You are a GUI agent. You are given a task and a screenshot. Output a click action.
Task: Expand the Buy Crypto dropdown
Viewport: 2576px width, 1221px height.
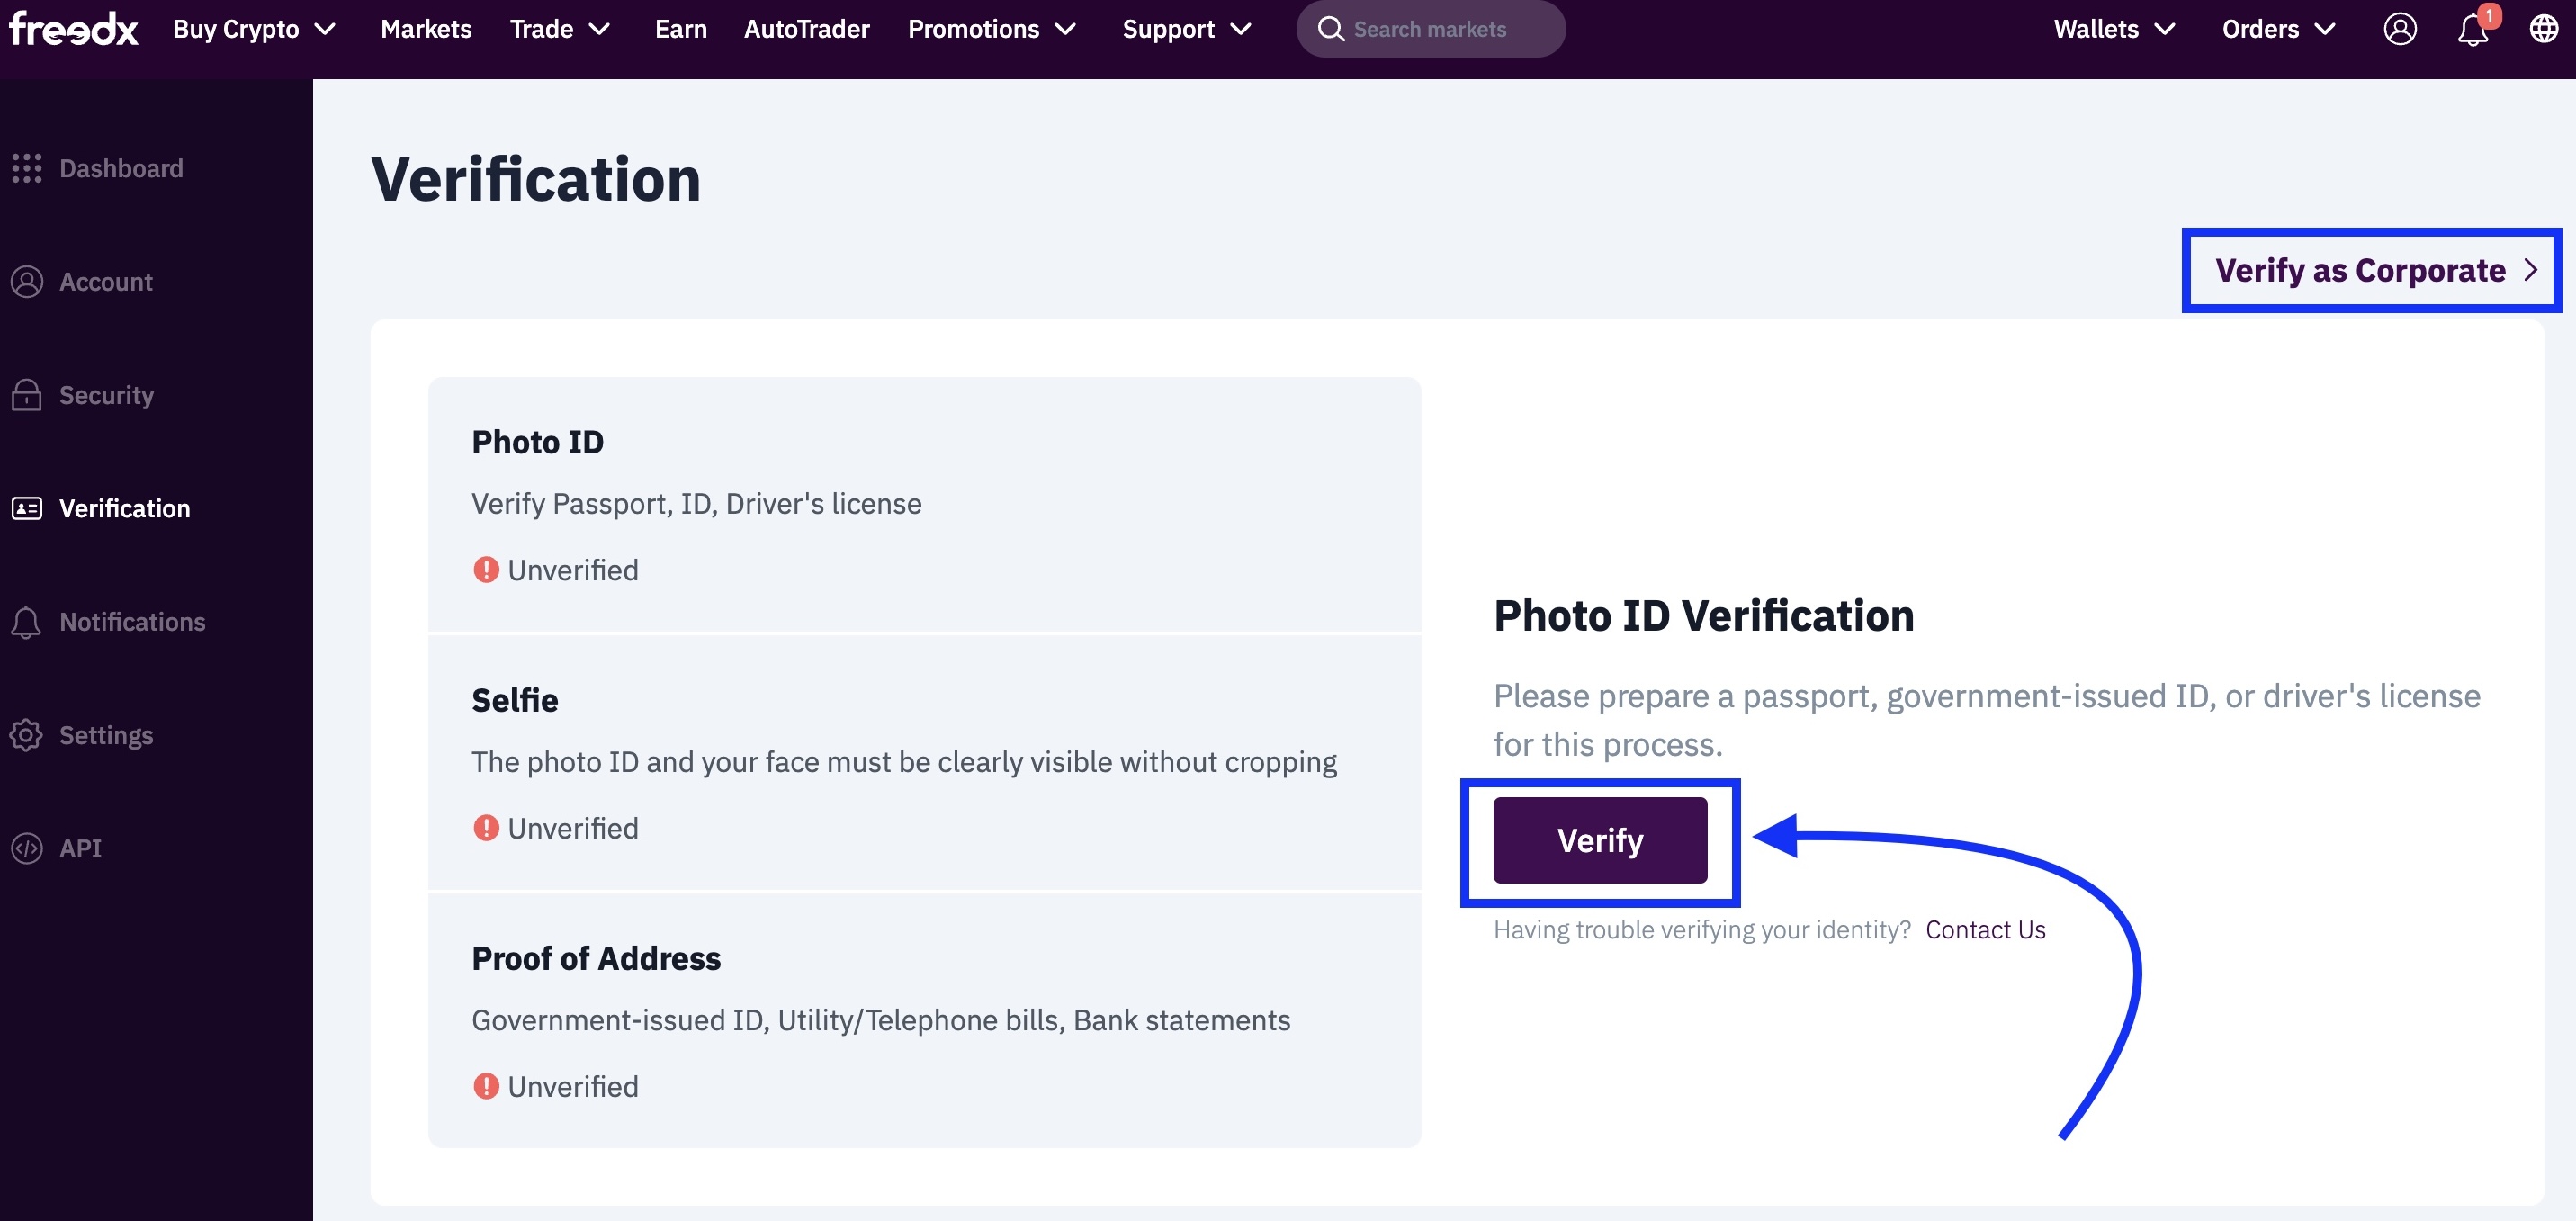point(254,29)
